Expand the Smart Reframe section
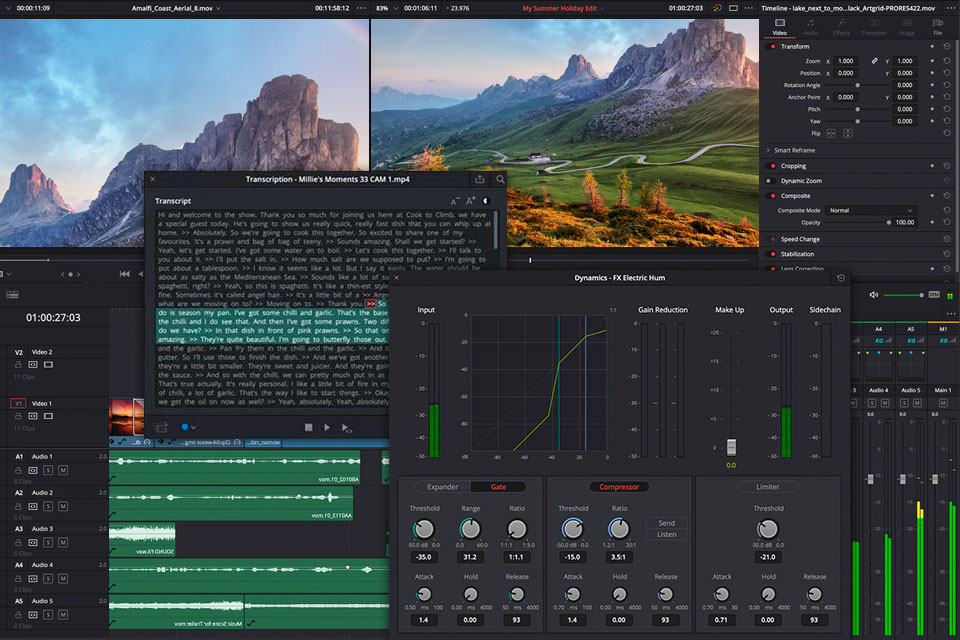Viewport: 960px width, 640px height. click(x=768, y=150)
